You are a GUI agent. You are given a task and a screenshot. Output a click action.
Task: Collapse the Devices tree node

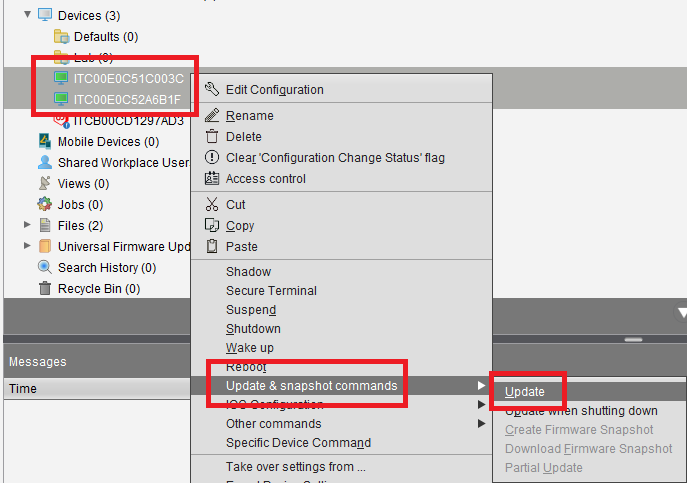[x=27, y=15]
